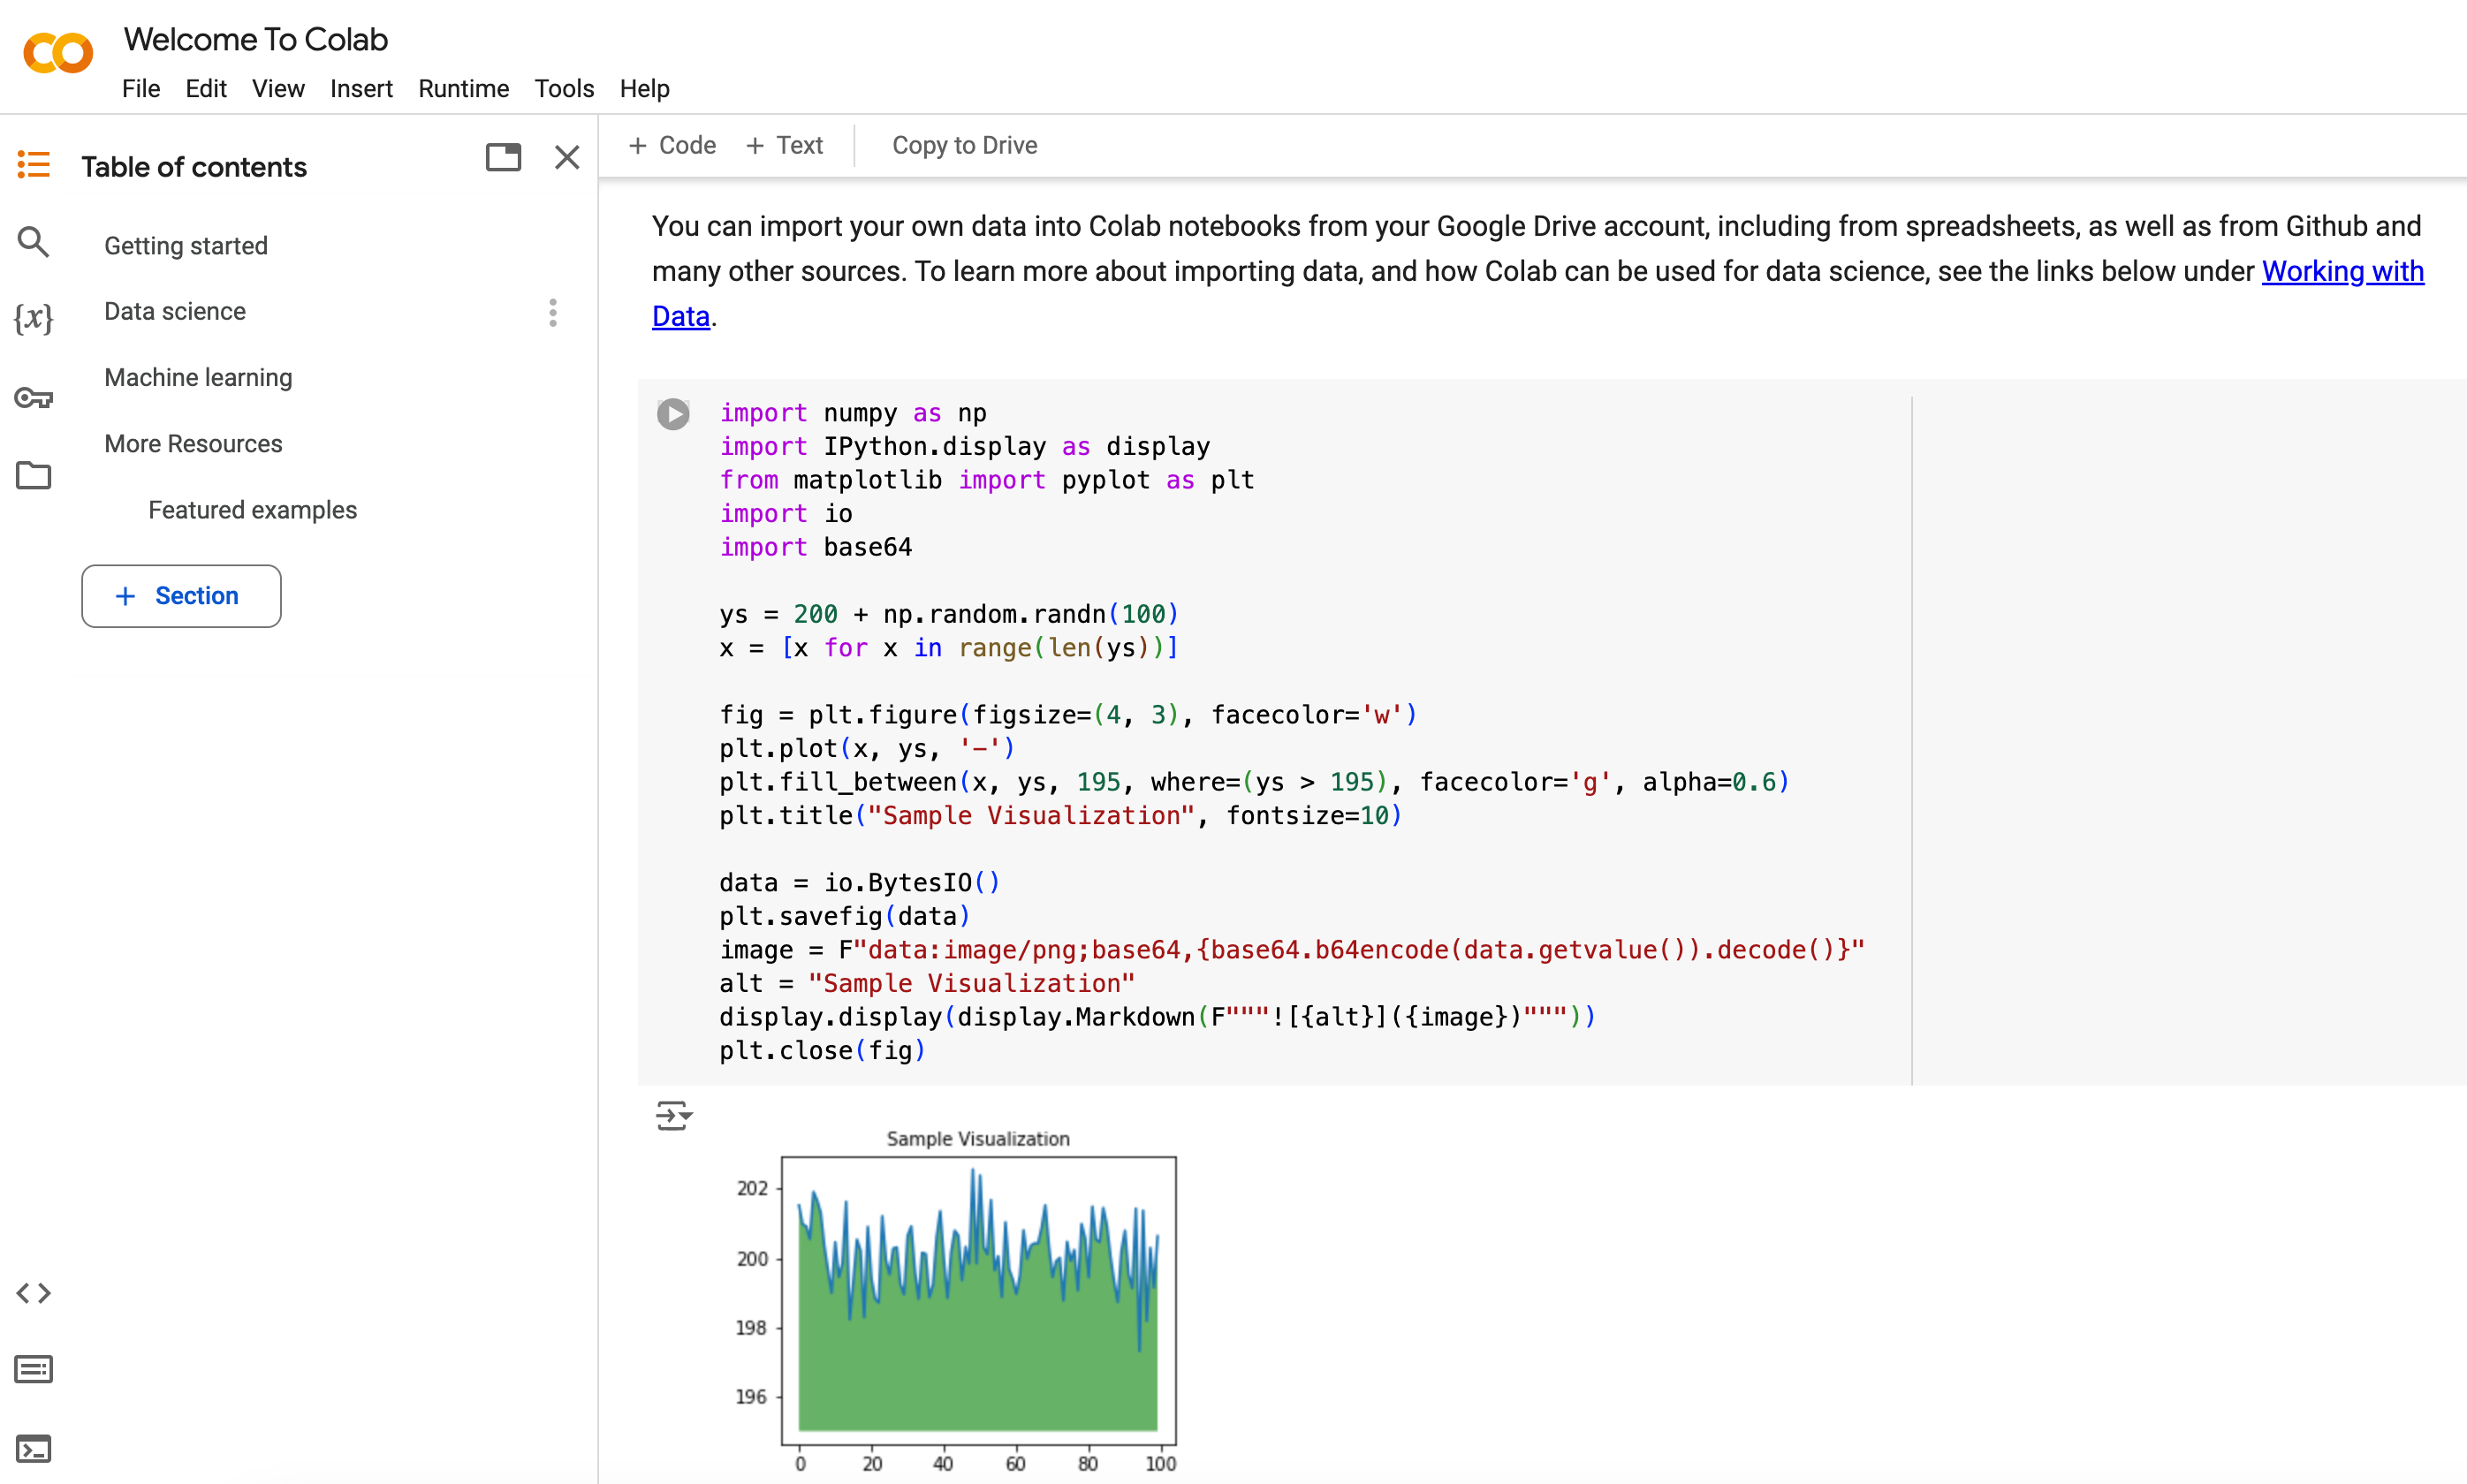Open the Secrets key icon
This screenshot has height=1484, width=2467.
click(x=33, y=398)
